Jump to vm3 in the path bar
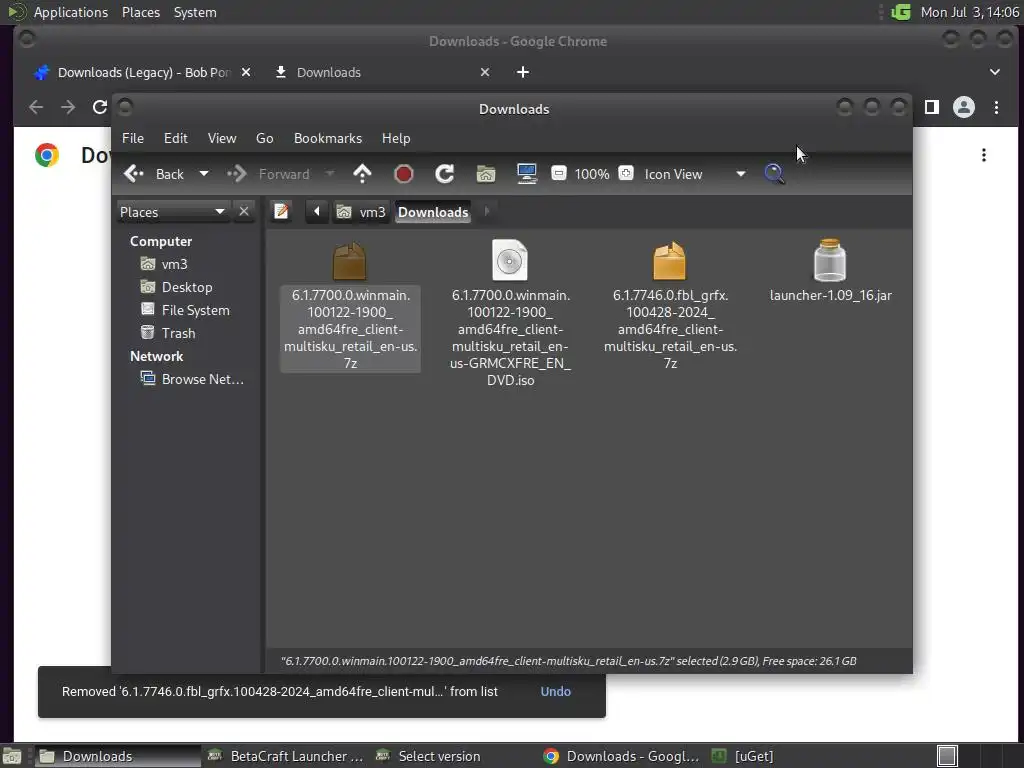The width and height of the screenshot is (1024, 768). pyautogui.click(x=362, y=212)
